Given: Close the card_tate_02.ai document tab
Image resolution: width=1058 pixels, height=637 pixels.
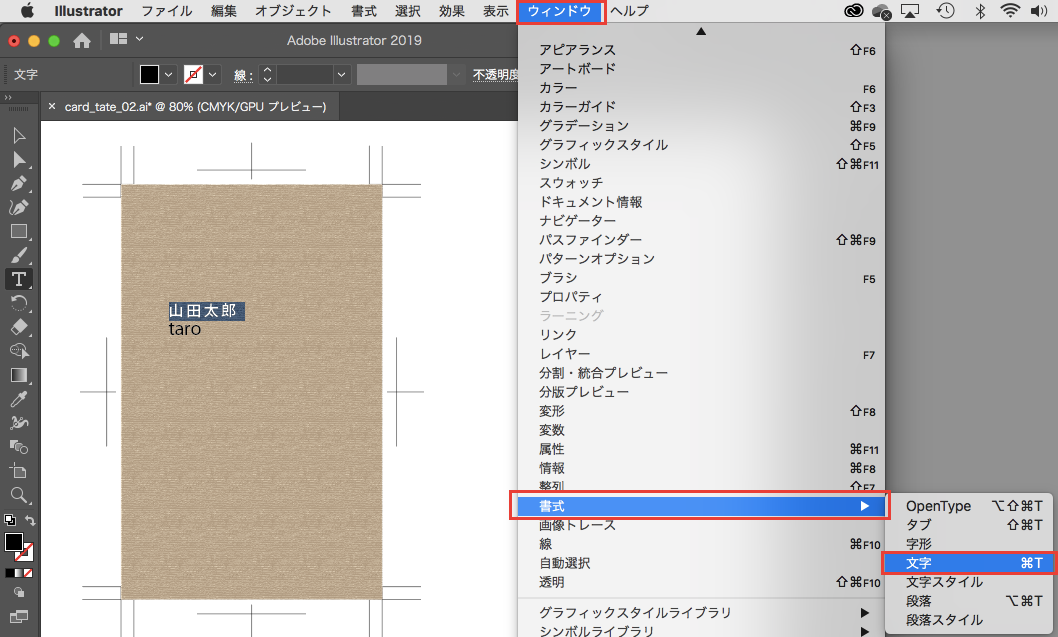Looking at the screenshot, I should tap(52, 106).
